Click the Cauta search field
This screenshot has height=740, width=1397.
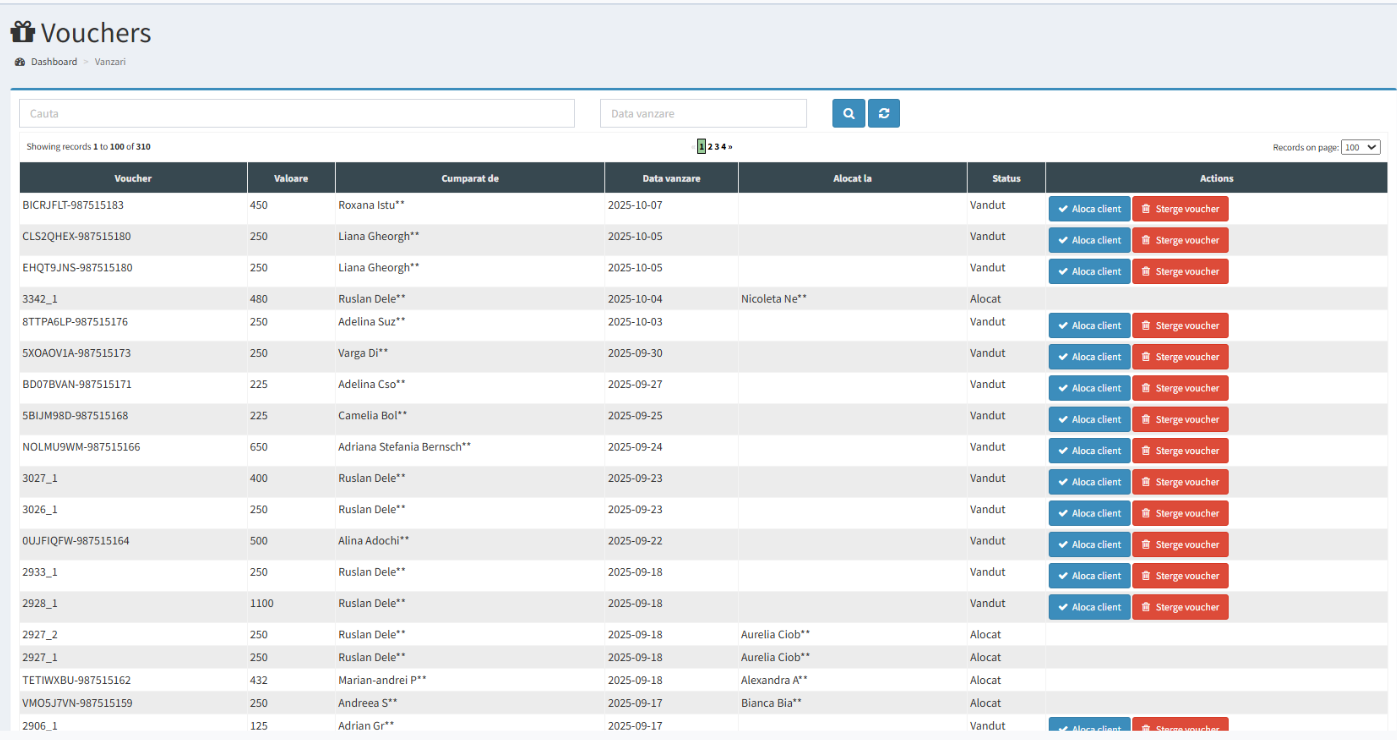click(297, 114)
